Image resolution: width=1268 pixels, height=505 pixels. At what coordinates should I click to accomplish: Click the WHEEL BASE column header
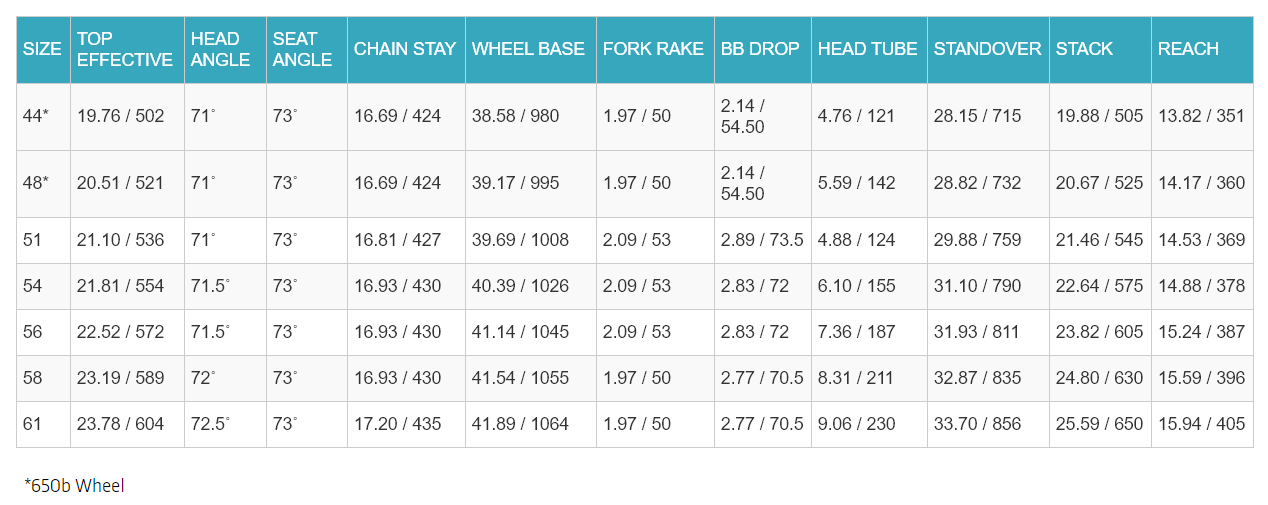click(x=528, y=49)
